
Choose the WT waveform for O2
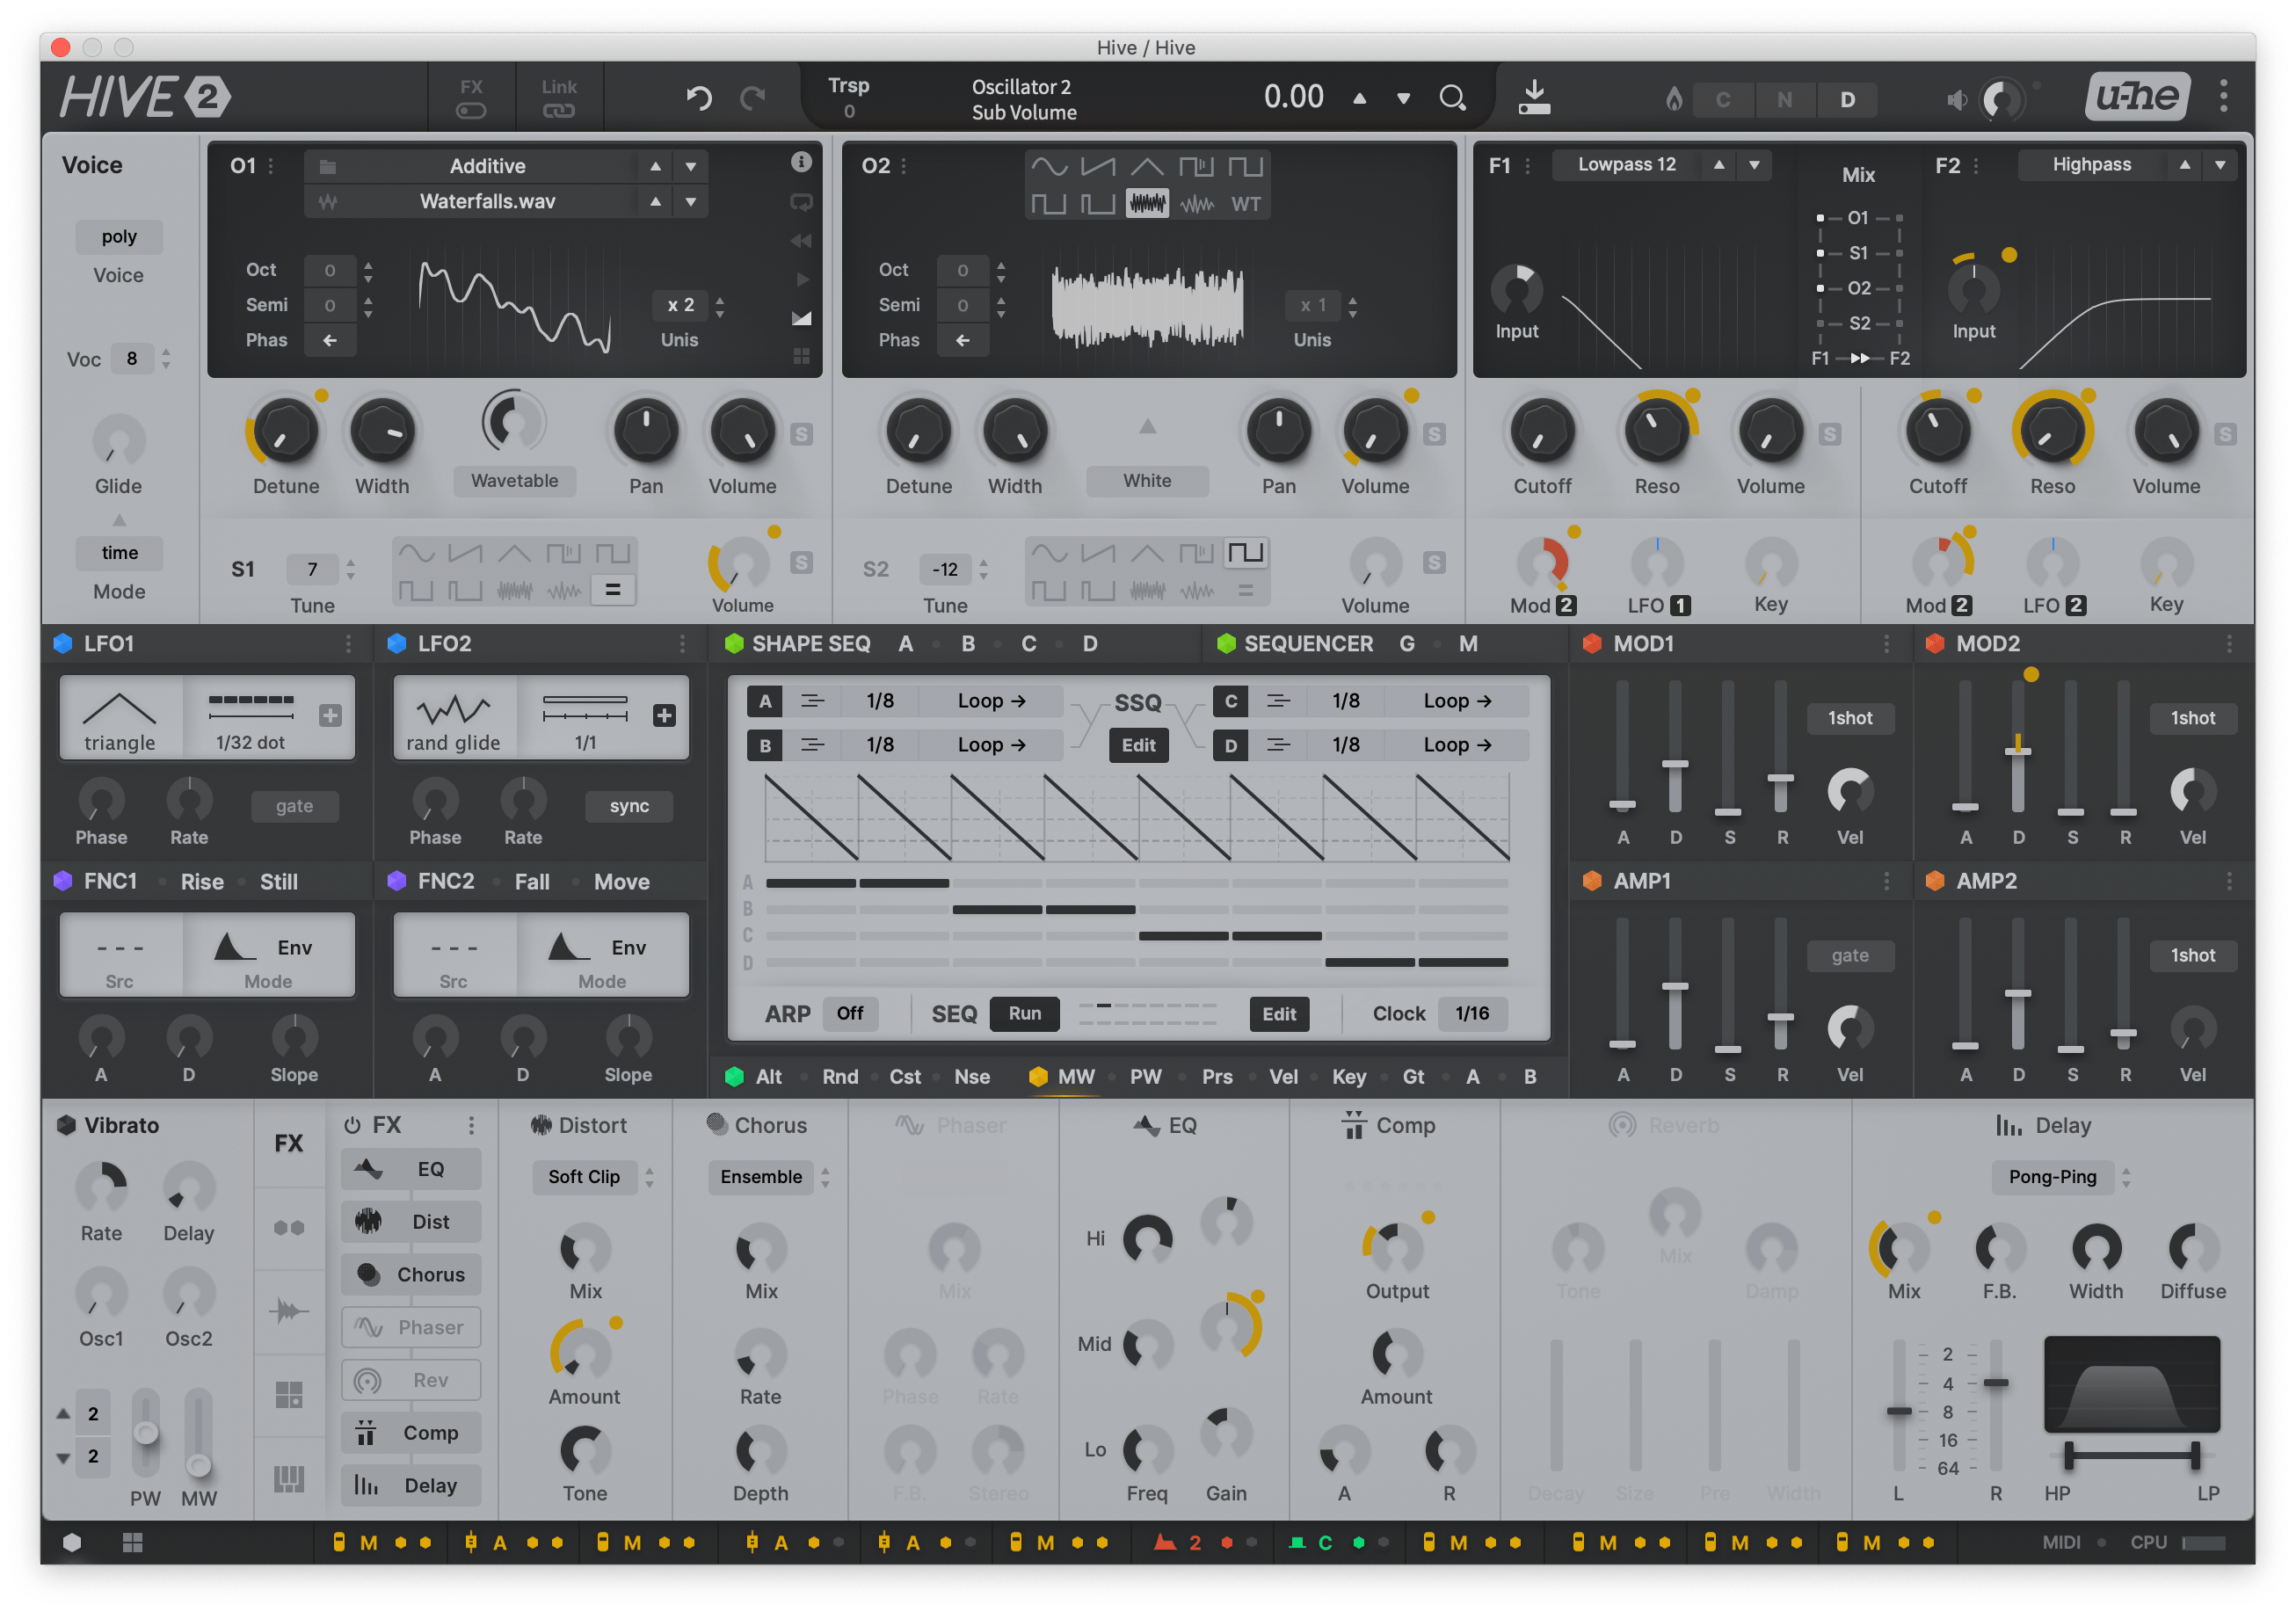1245,204
